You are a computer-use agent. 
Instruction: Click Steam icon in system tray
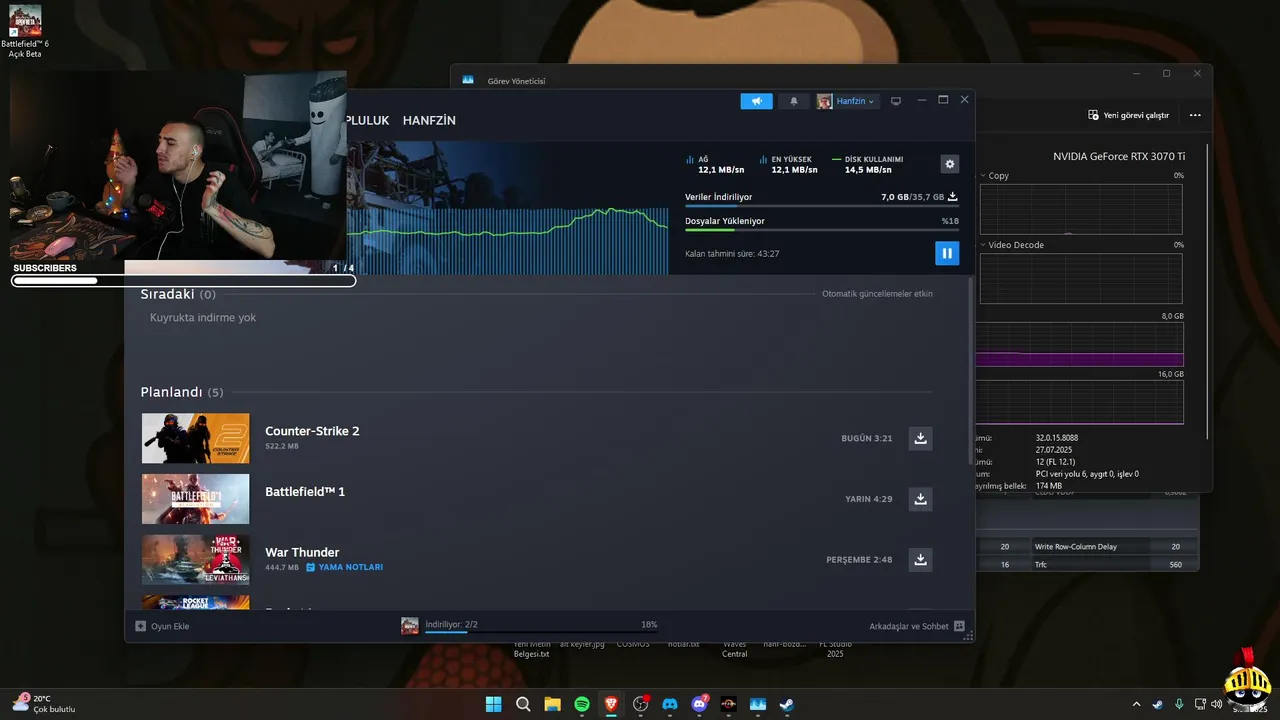(x=1158, y=704)
